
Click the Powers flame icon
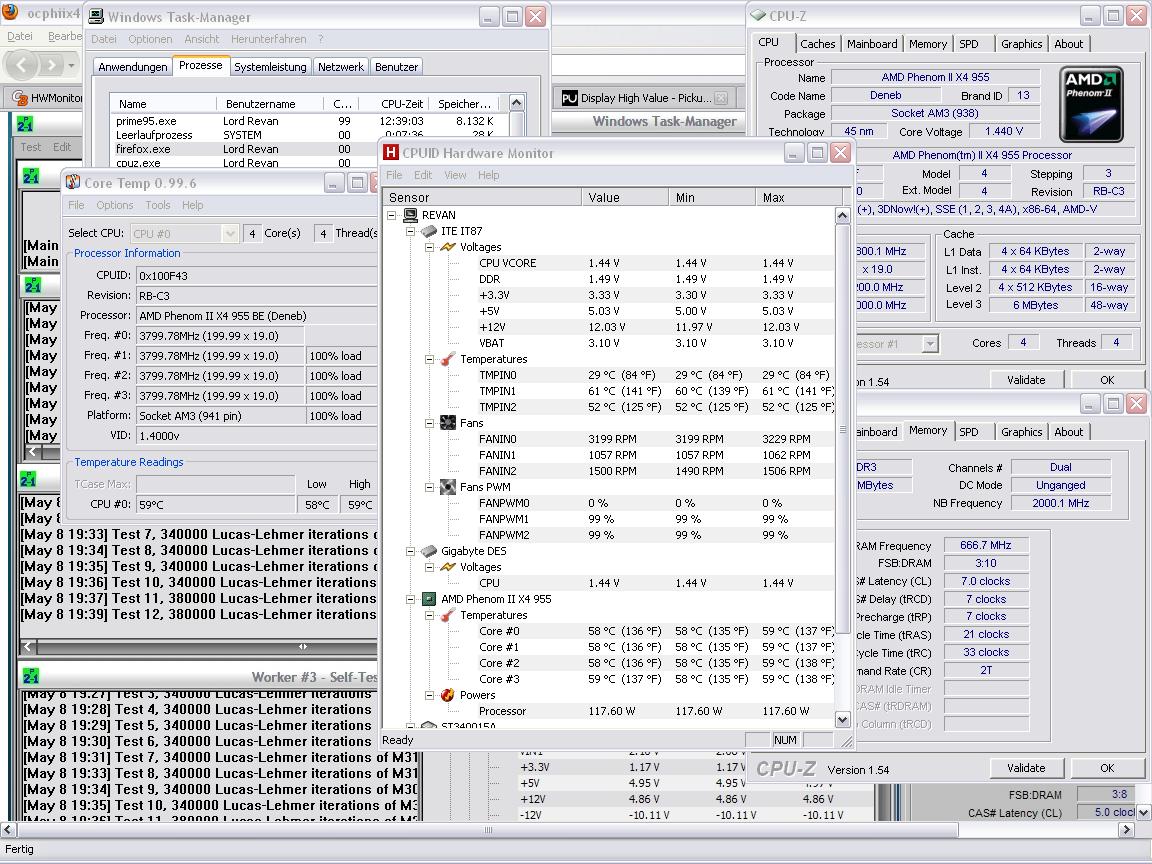447,695
